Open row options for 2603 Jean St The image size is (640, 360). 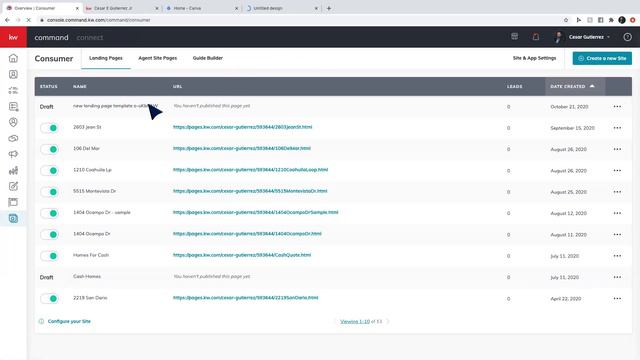(617, 128)
